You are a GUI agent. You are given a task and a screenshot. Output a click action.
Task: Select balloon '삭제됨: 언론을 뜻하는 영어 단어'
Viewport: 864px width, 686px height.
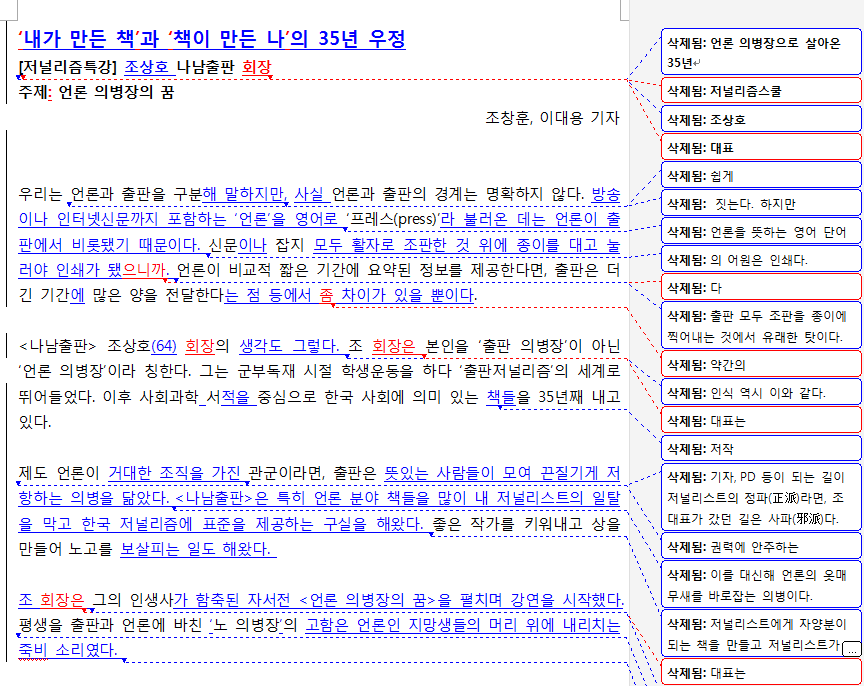point(758,230)
